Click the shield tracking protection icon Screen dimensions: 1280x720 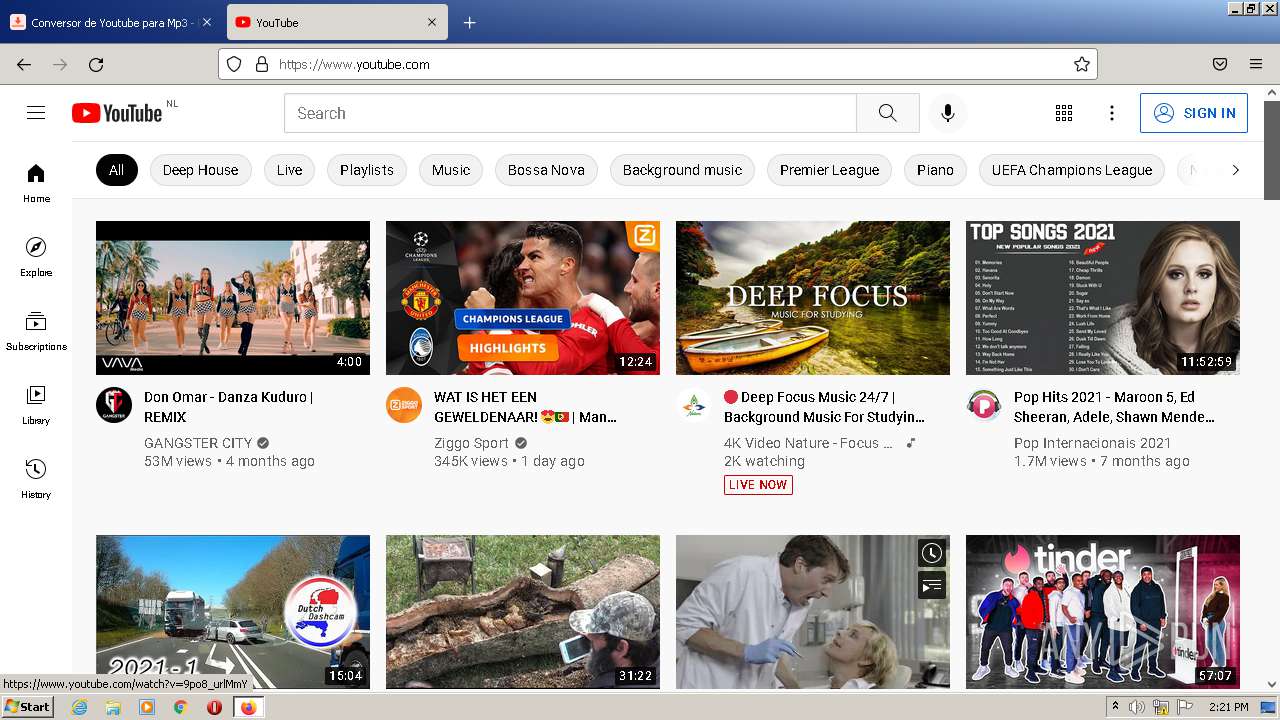point(234,64)
